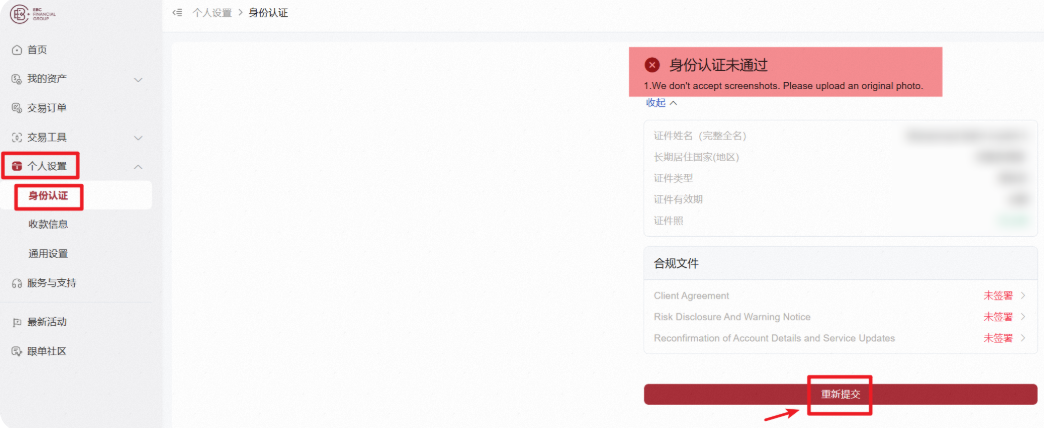Open 最新活动 in the sidebar
The height and width of the screenshot is (428, 1044).
(x=47, y=322)
